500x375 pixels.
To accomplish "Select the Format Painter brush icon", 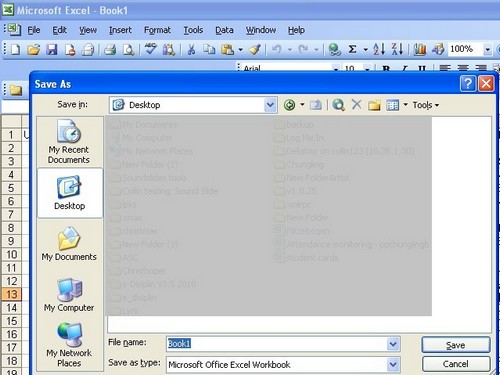I will click(255, 50).
